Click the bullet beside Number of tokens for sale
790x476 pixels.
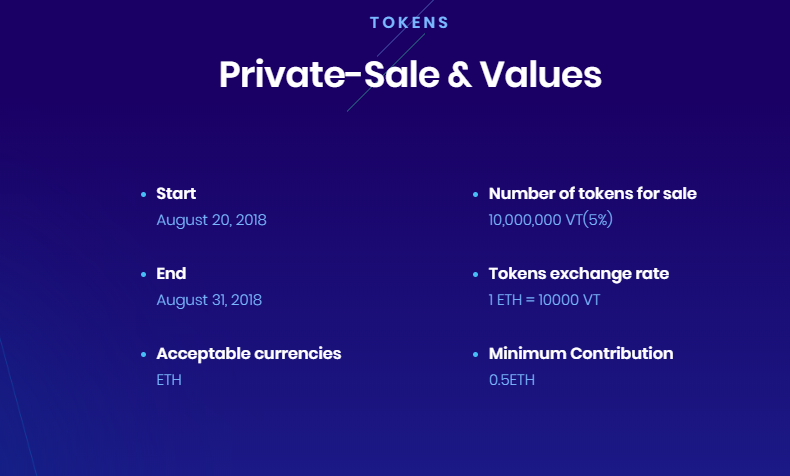[476, 195]
